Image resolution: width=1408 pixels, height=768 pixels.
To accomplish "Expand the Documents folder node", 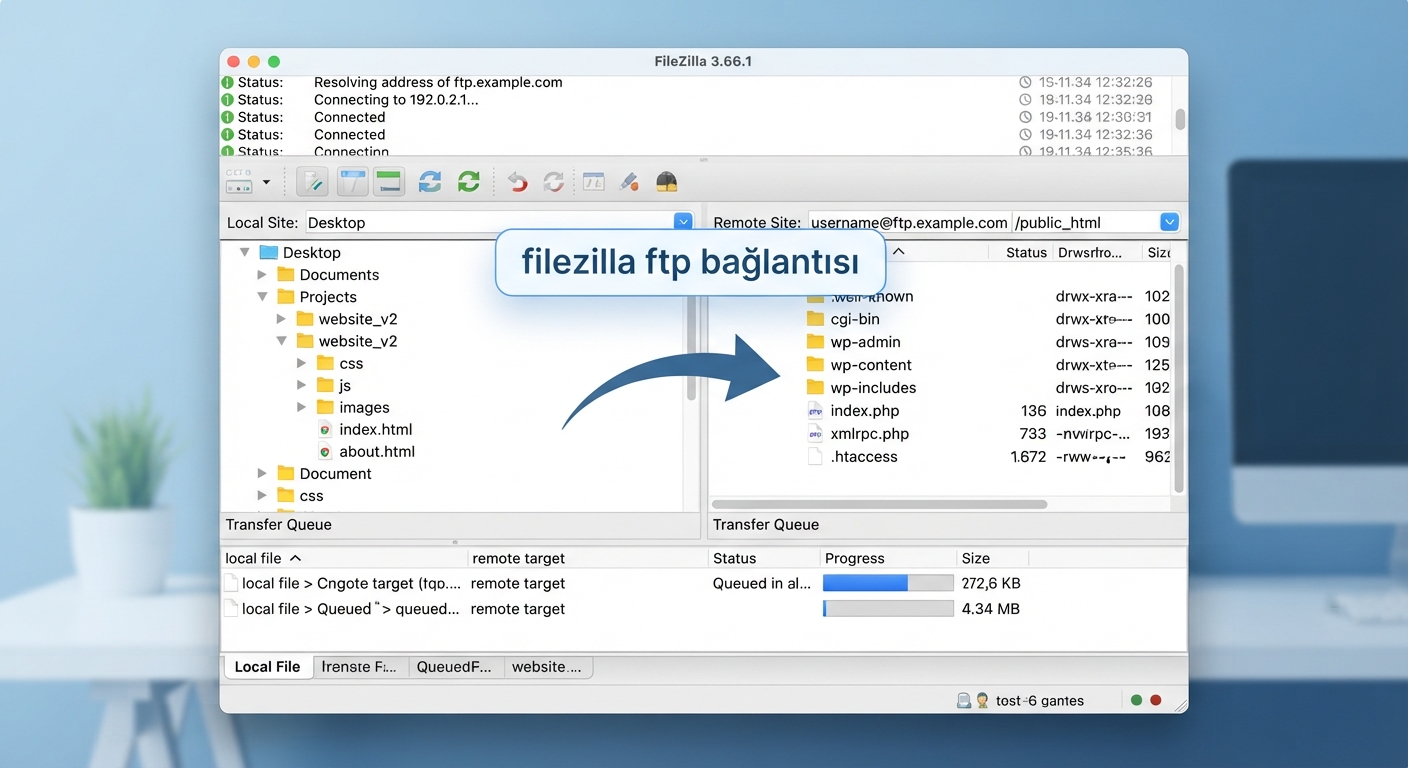I will click(x=262, y=275).
